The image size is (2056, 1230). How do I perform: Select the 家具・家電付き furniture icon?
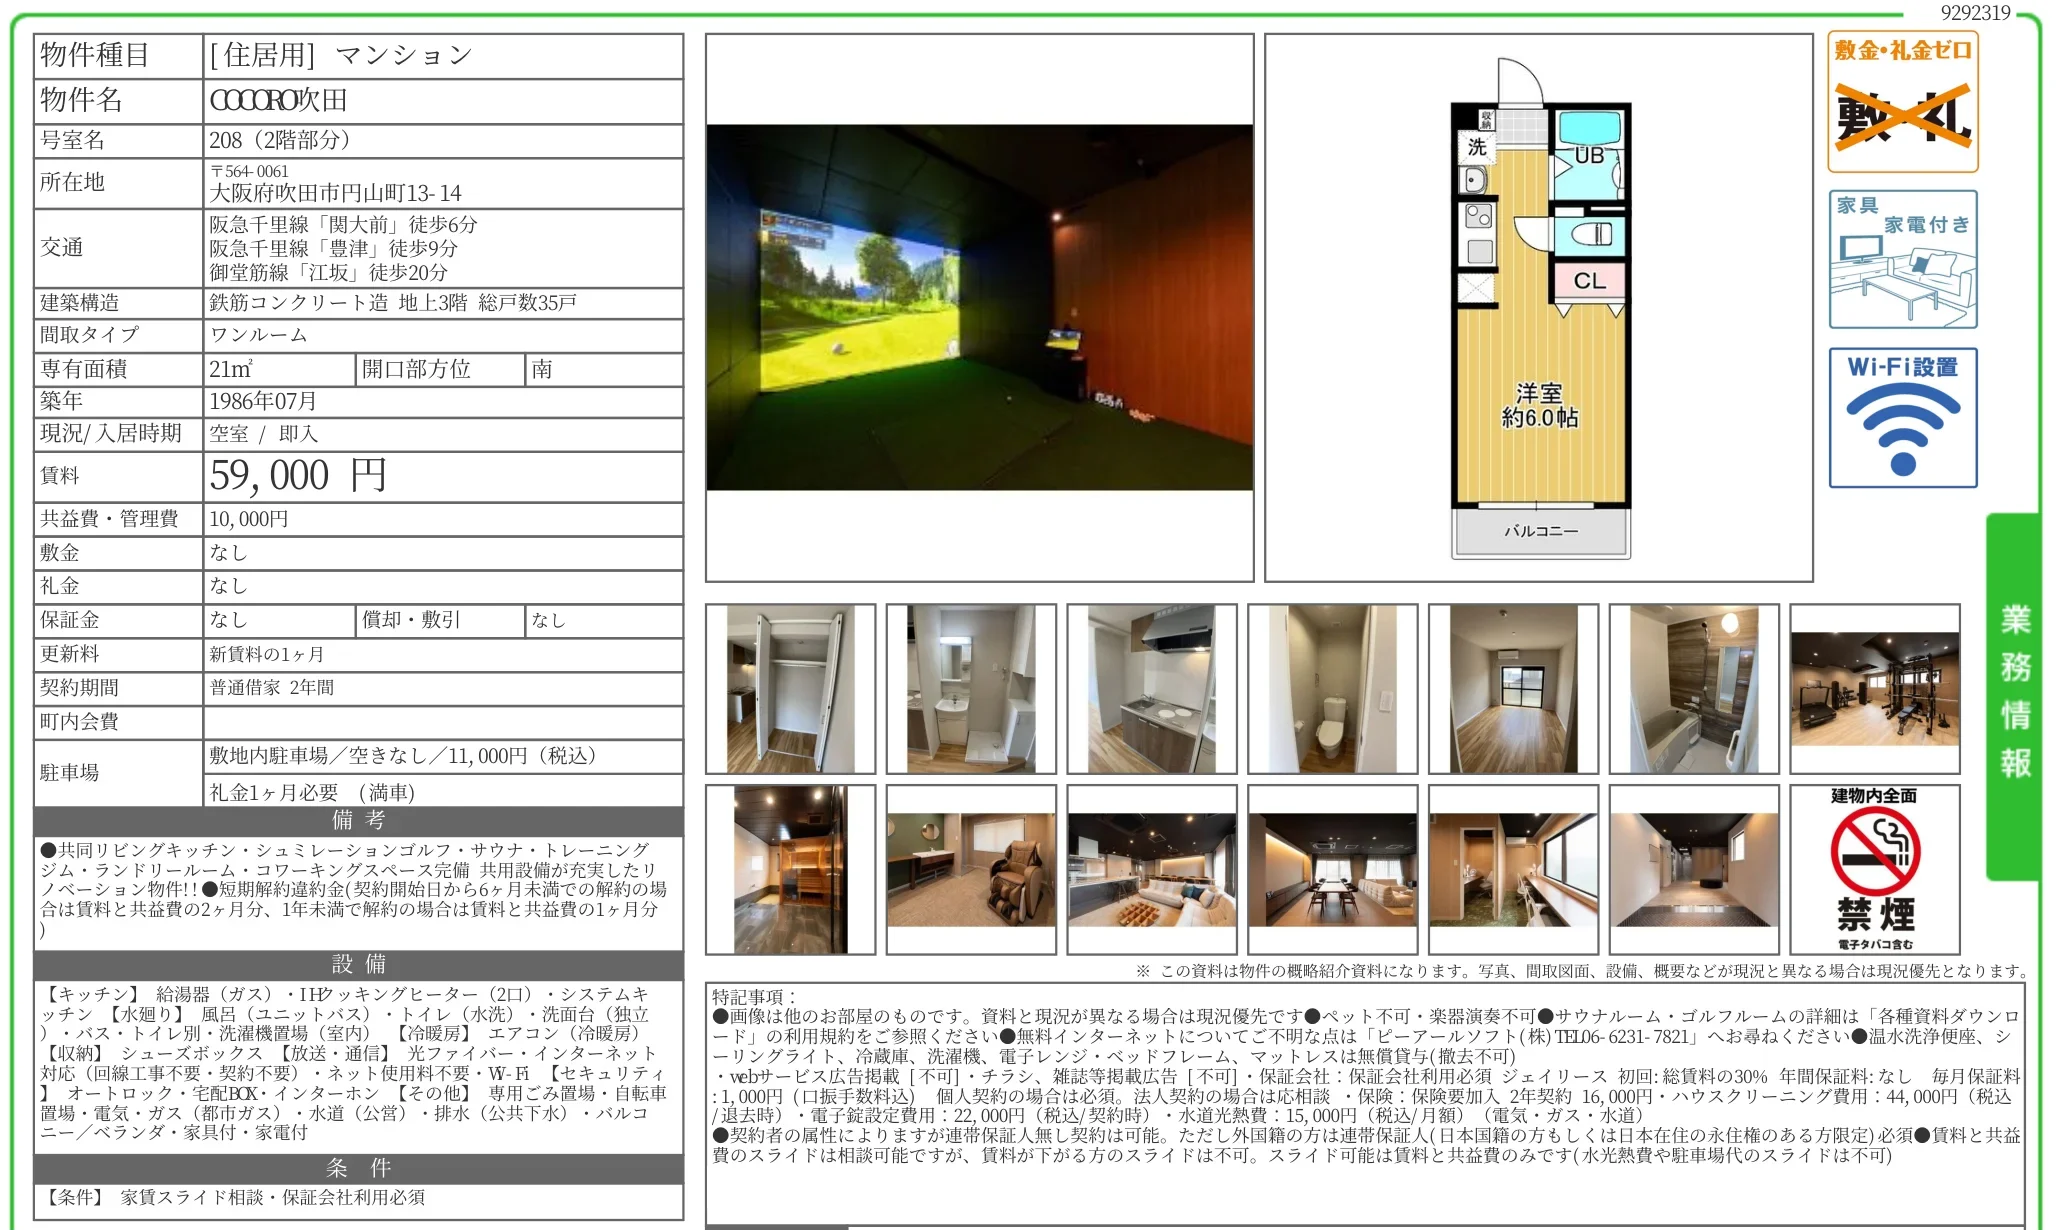coord(1903,258)
